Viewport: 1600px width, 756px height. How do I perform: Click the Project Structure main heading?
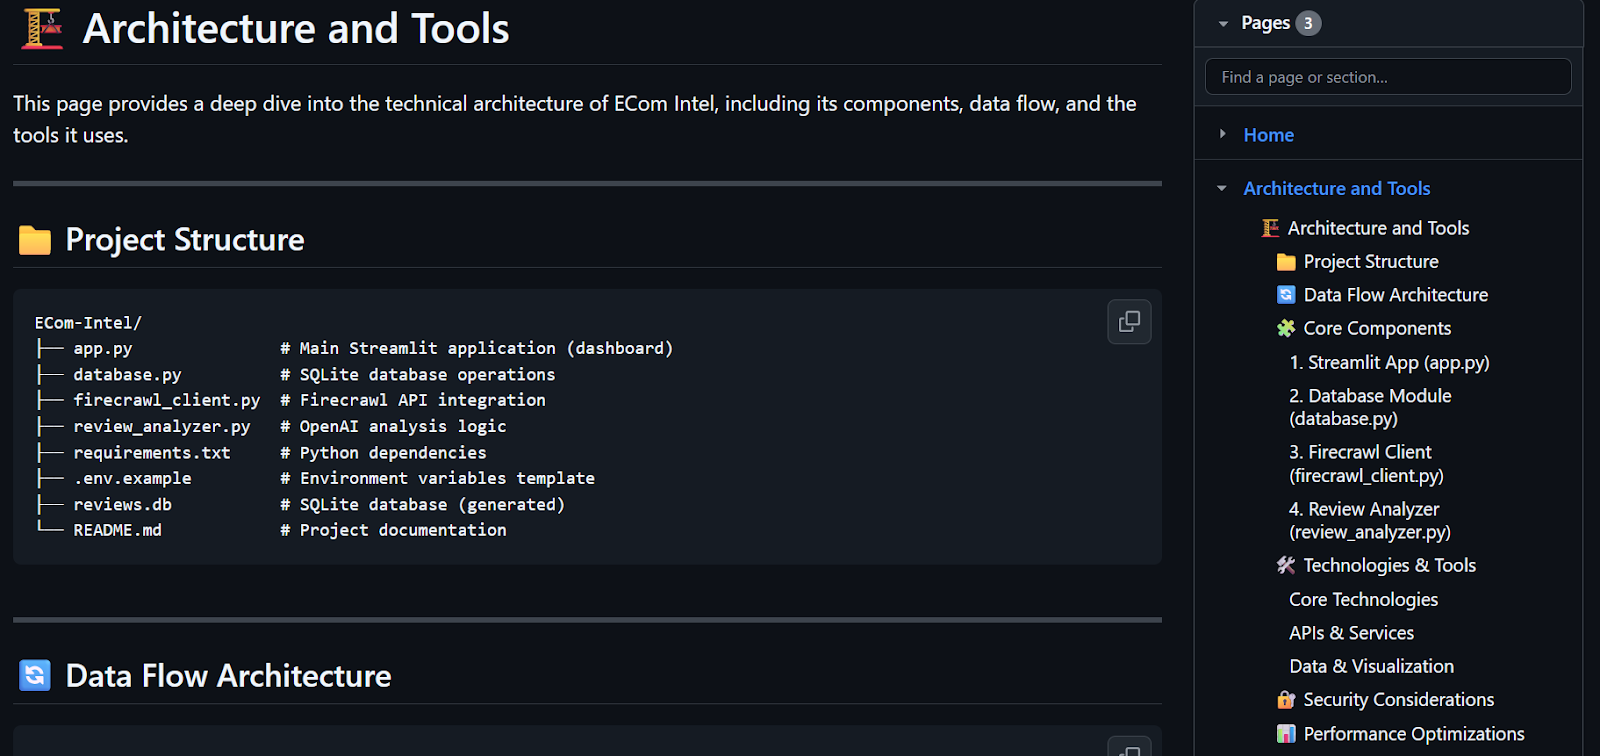pos(185,240)
